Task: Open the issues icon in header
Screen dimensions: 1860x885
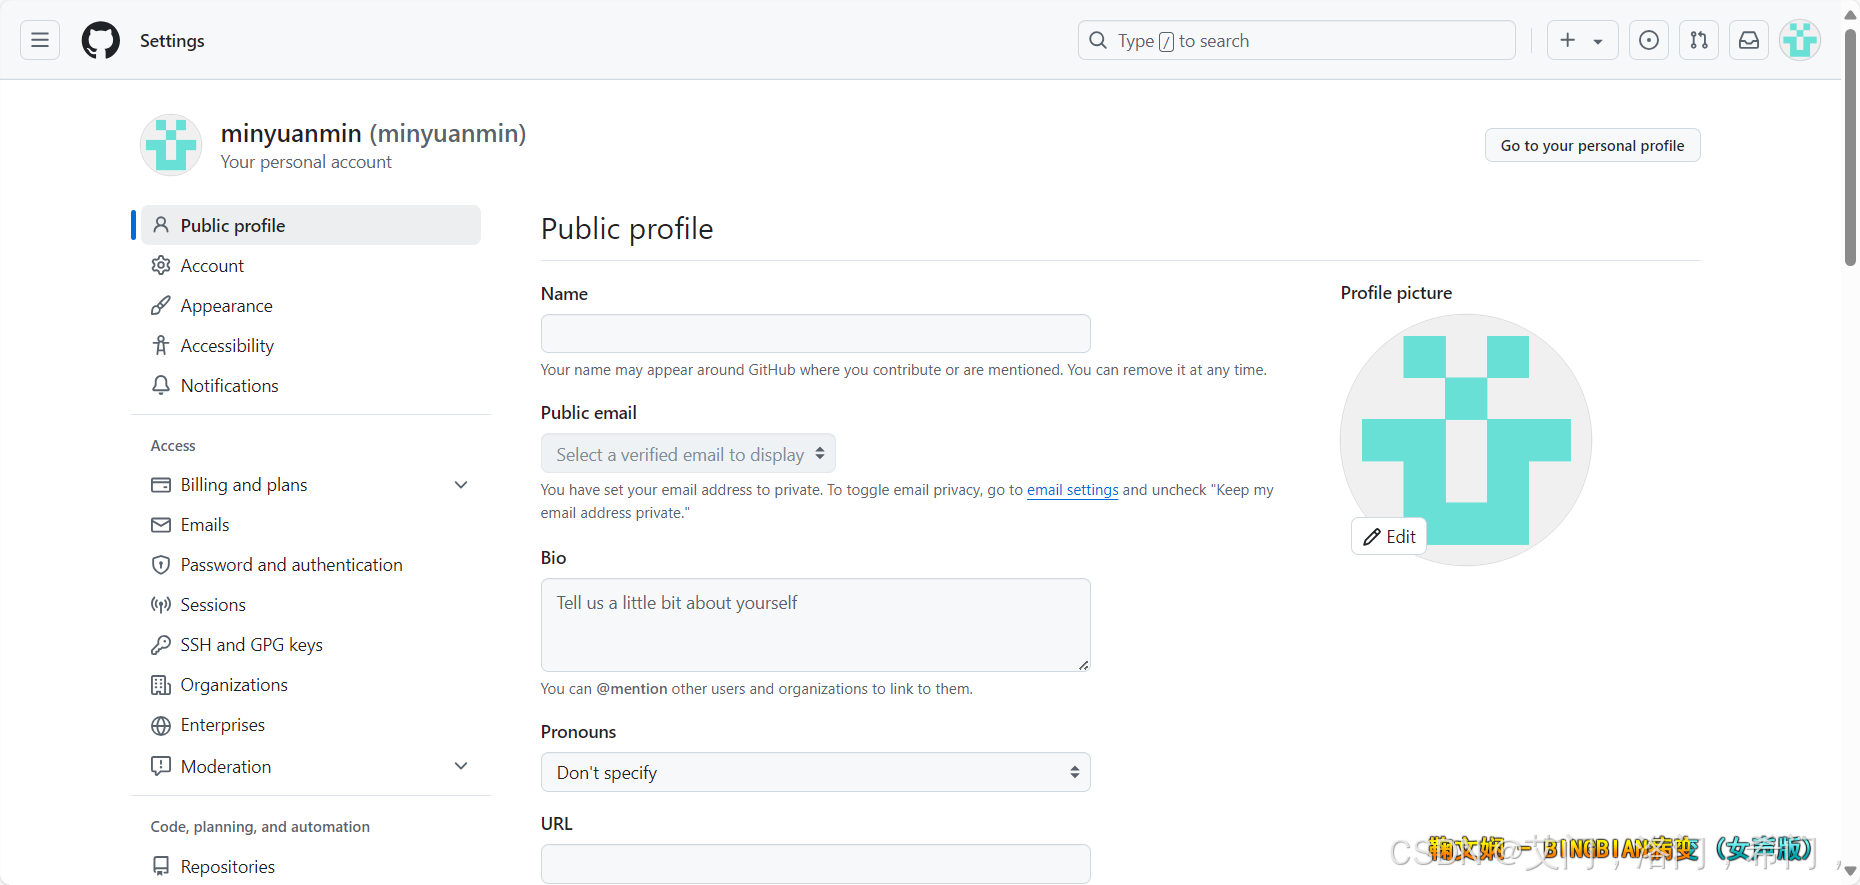Action: [x=1649, y=40]
